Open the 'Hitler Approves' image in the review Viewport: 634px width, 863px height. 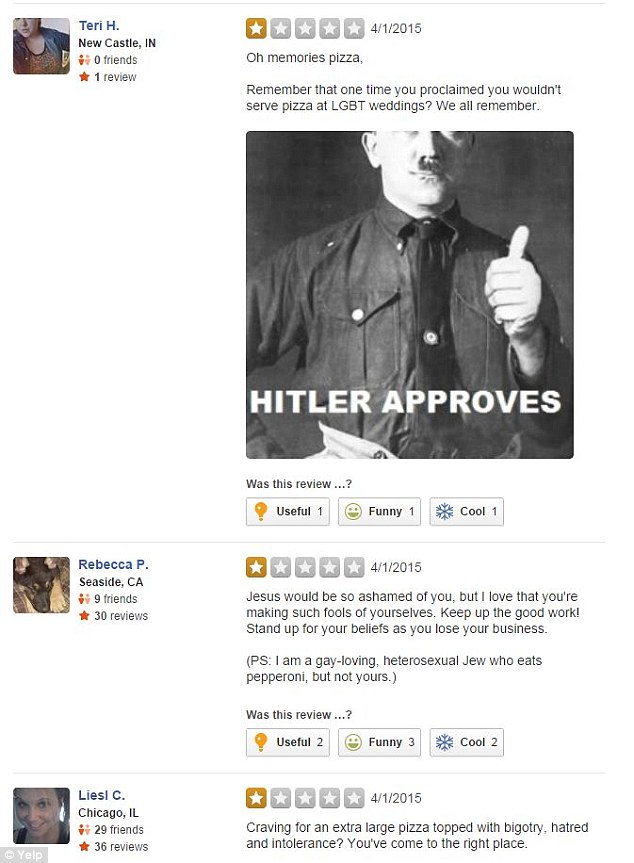pos(409,294)
